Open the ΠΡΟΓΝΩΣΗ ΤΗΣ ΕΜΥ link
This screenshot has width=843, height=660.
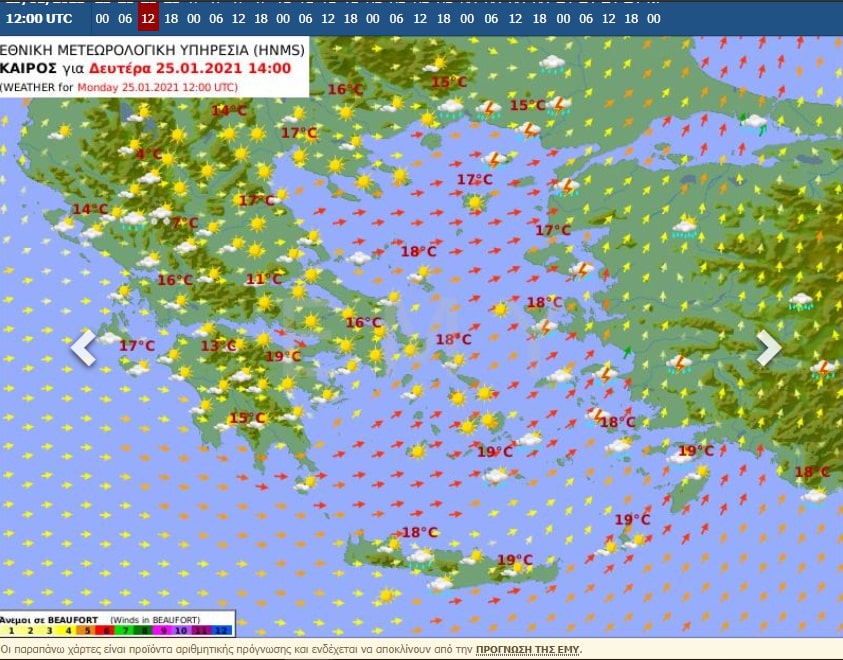click(527, 650)
